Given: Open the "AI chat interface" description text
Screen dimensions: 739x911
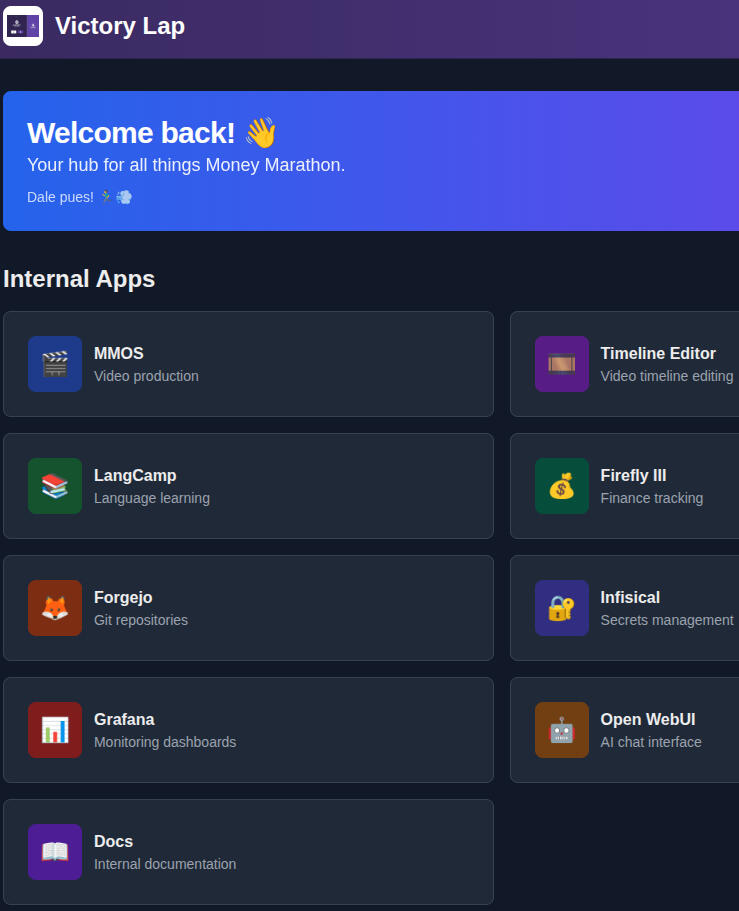Looking at the screenshot, I should tap(651, 743).
